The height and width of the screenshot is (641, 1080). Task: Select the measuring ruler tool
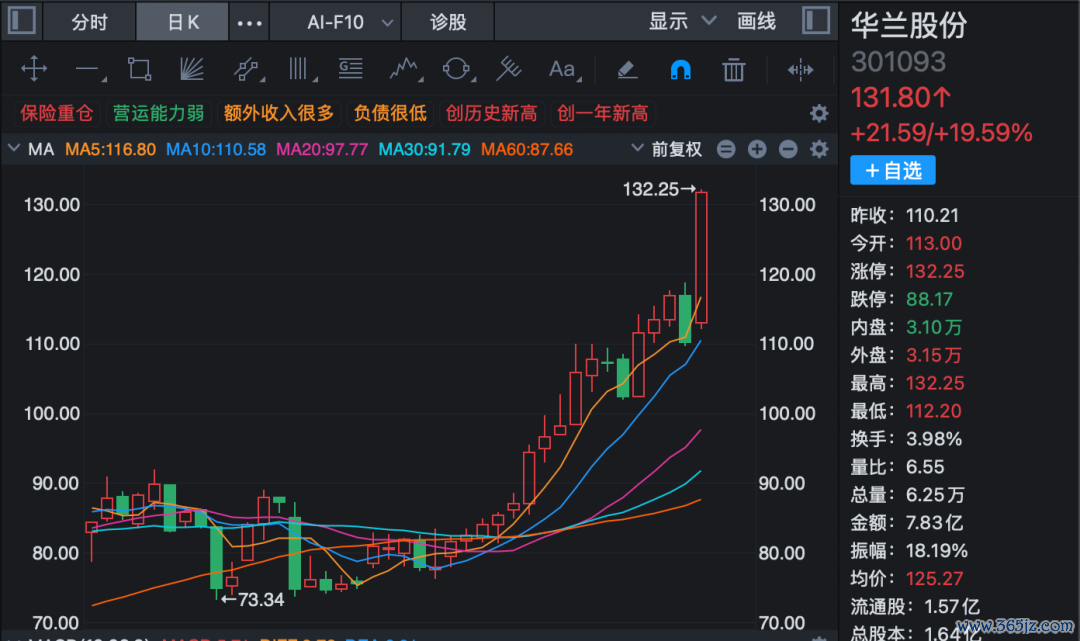pos(508,69)
